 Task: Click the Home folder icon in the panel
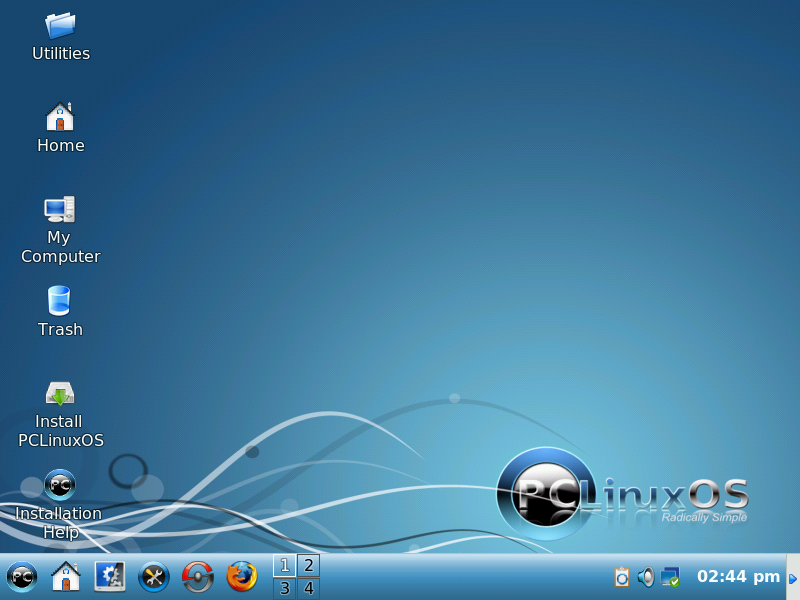[x=65, y=577]
